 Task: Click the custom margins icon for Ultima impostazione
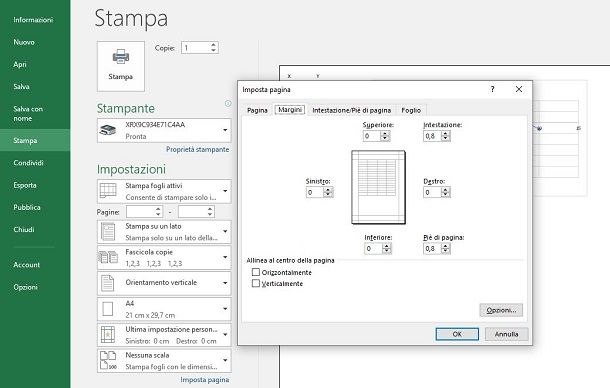(108, 335)
